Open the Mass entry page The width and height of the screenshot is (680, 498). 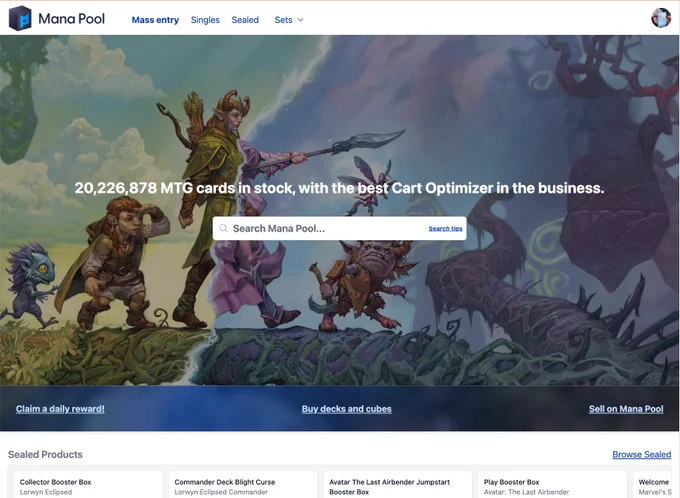[x=155, y=20]
